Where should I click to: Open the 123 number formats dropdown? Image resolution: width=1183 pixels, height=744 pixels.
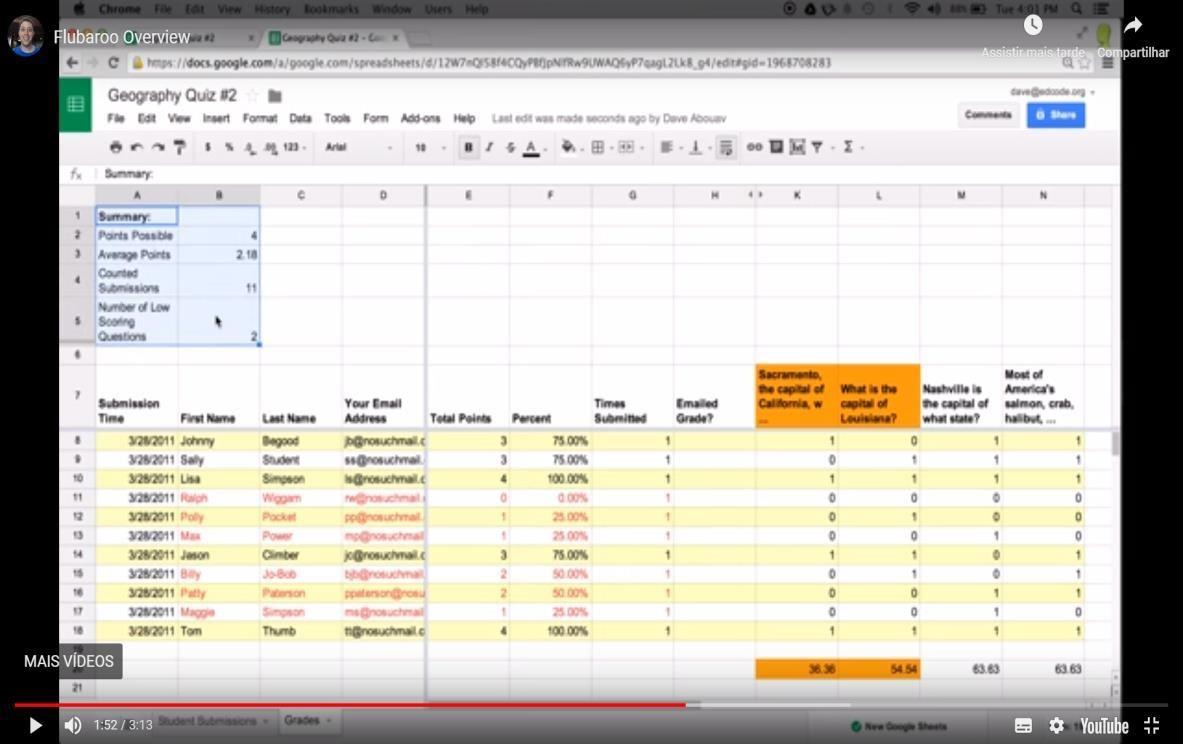[294, 147]
